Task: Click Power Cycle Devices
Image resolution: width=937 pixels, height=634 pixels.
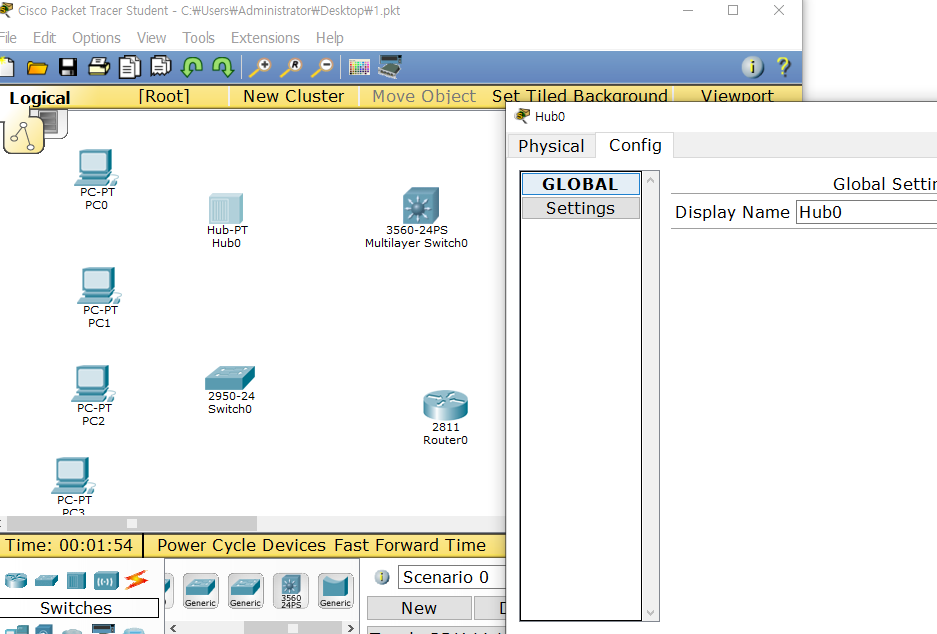Action: [241, 545]
